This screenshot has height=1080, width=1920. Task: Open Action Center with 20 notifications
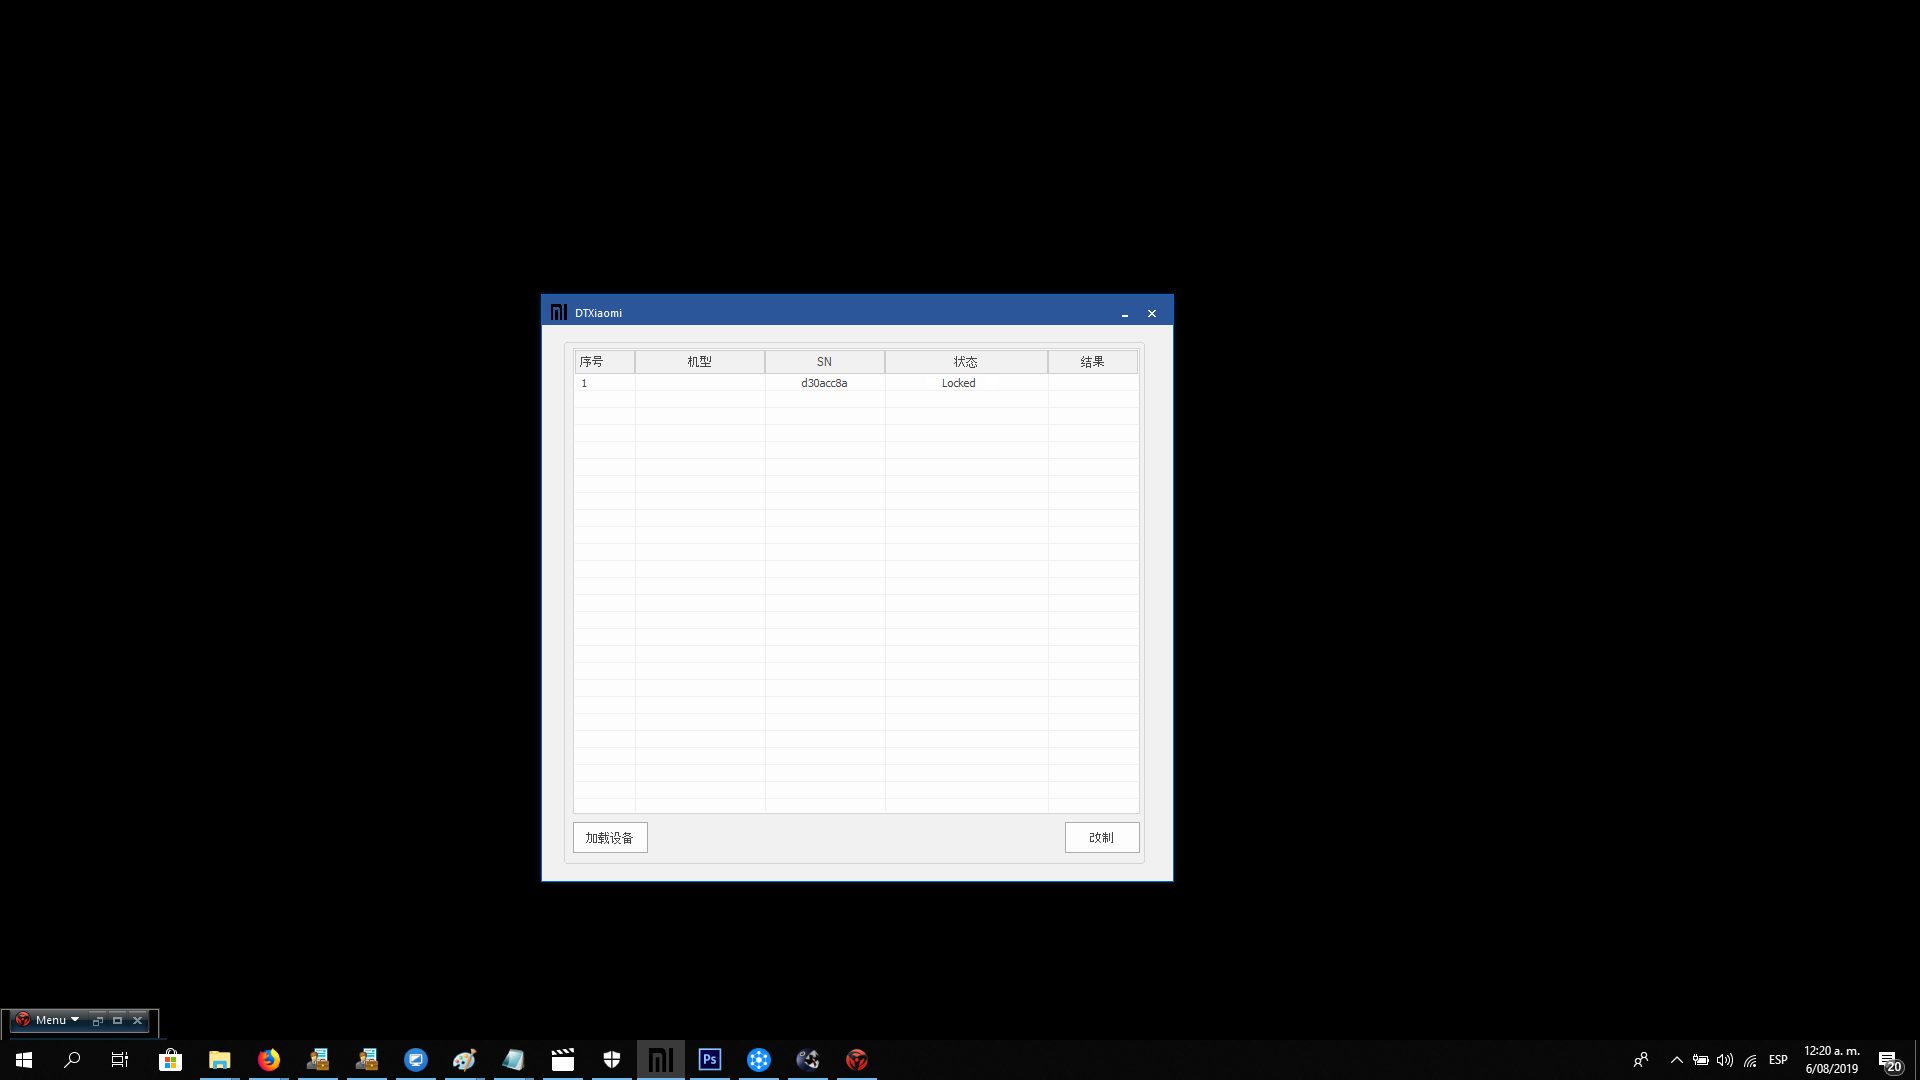click(x=1890, y=1060)
